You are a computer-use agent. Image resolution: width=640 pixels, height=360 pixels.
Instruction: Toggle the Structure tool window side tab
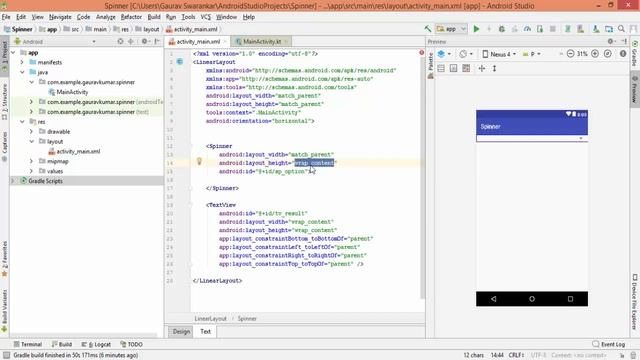tap(4, 102)
